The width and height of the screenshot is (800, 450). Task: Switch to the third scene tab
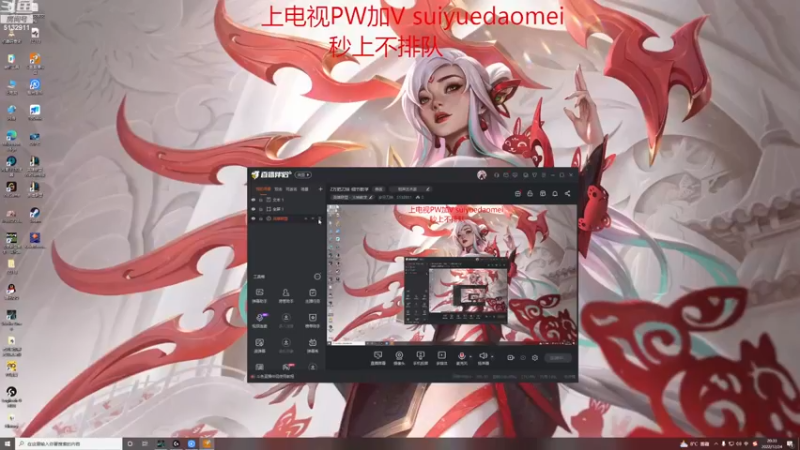pyautogui.click(x=291, y=189)
